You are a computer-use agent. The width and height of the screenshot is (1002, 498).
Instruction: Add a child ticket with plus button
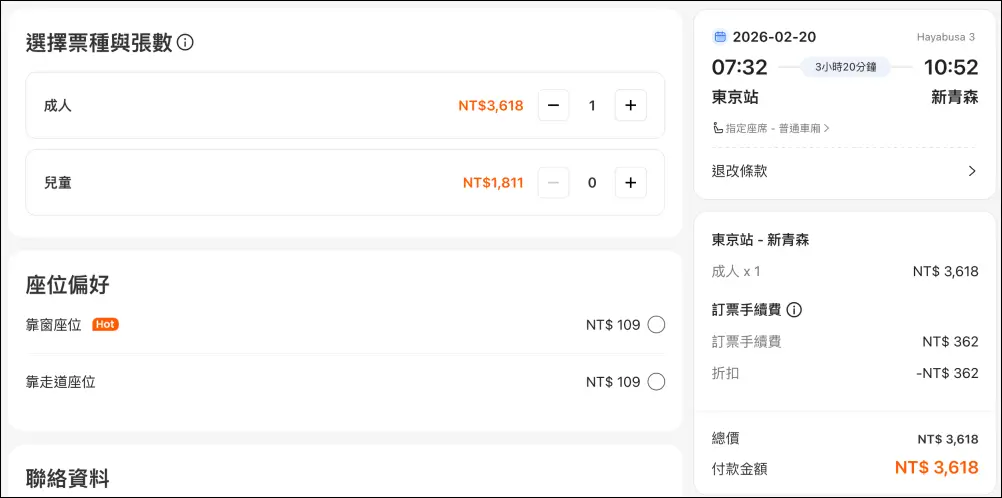(x=630, y=183)
